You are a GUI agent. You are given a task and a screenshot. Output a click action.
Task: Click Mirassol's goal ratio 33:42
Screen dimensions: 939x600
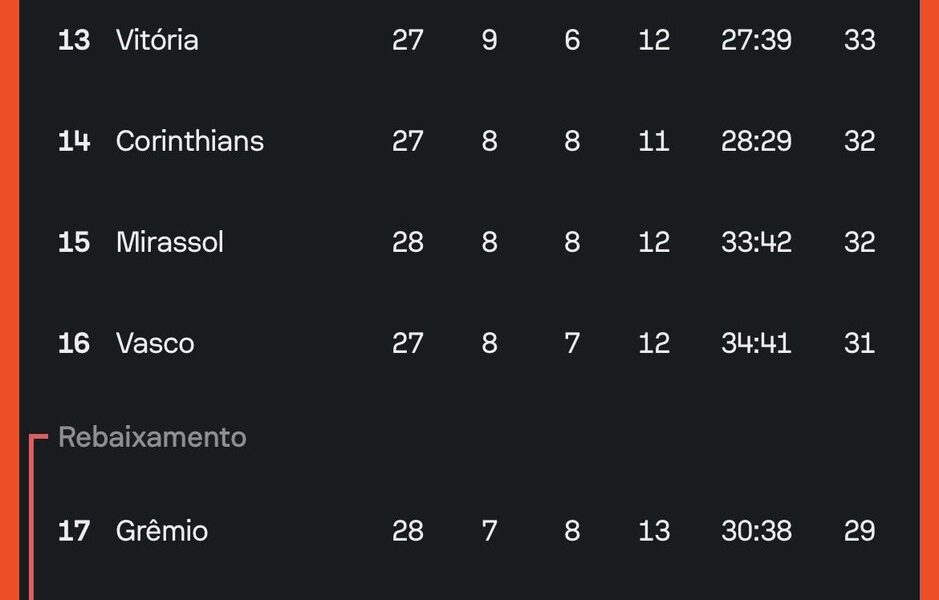pos(756,243)
